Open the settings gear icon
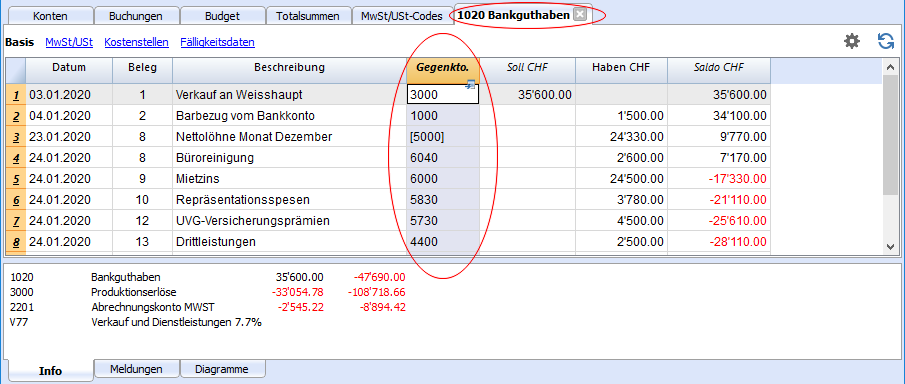The height and width of the screenshot is (384, 905). click(852, 41)
